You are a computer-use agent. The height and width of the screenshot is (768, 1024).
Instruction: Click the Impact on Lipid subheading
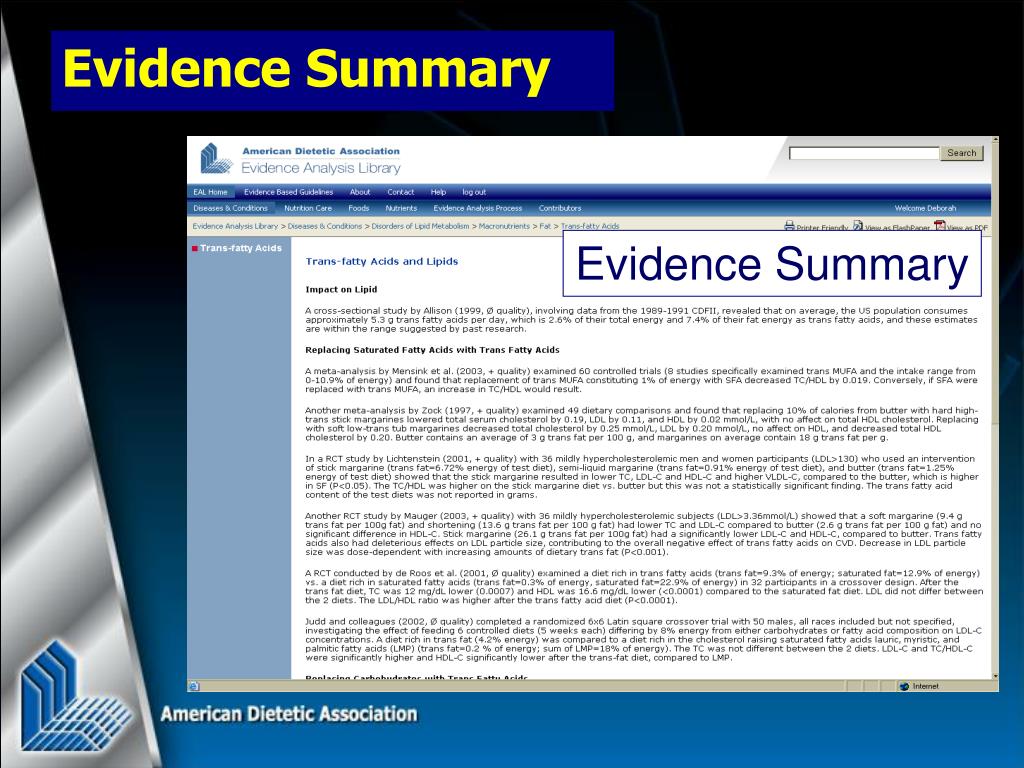coord(341,289)
